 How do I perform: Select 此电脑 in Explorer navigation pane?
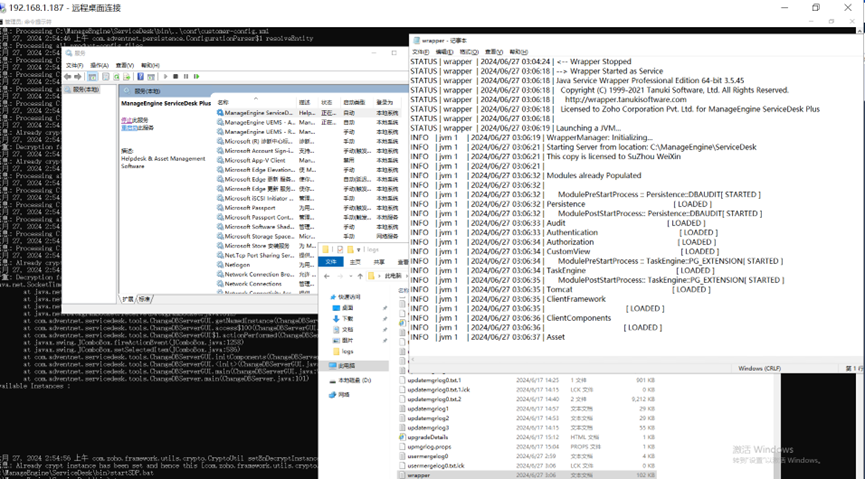pos(354,365)
